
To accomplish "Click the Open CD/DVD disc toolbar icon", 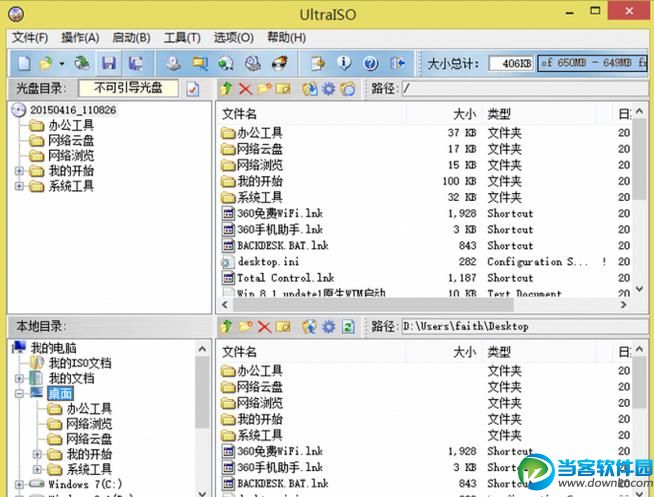I will (x=82, y=63).
